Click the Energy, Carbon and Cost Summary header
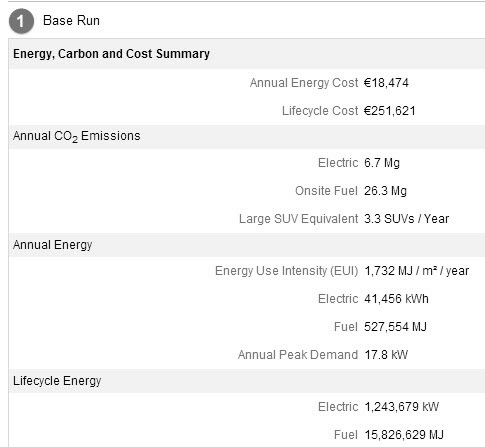 [x=111, y=54]
